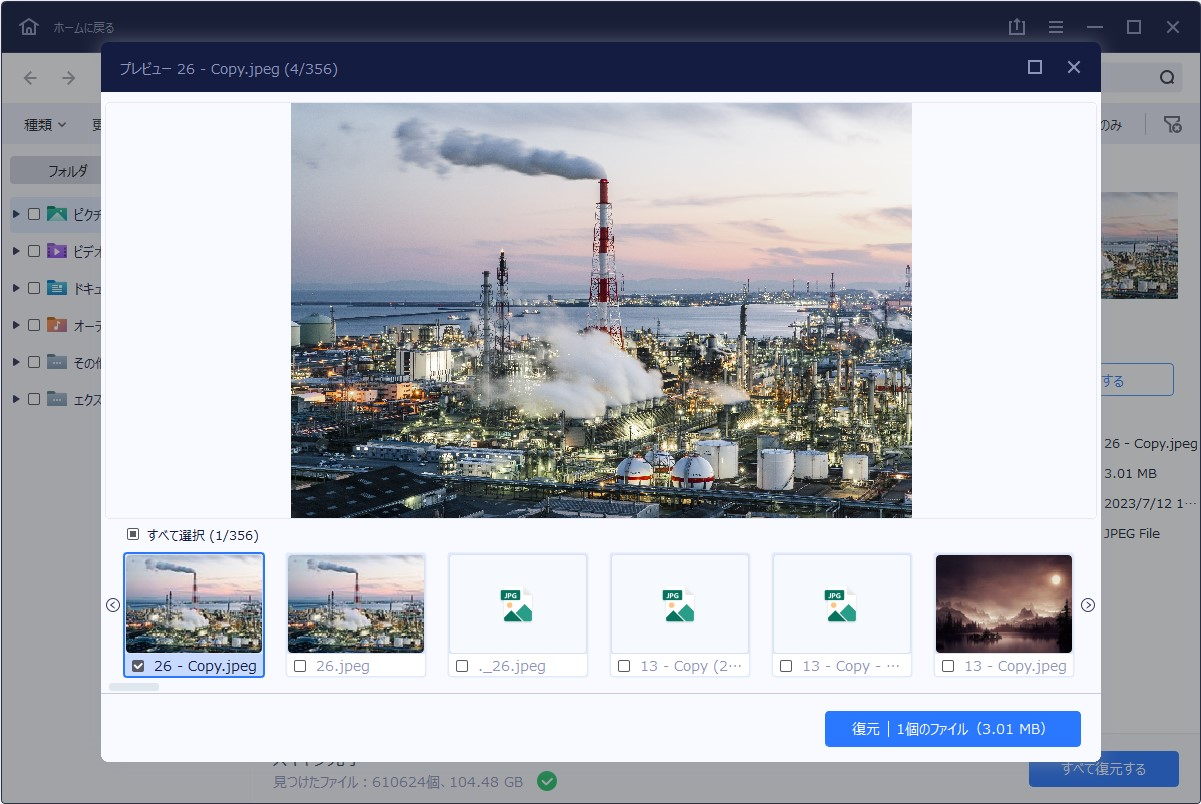Click the home icon in title bar
The image size is (1201, 804).
(x=29, y=27)
